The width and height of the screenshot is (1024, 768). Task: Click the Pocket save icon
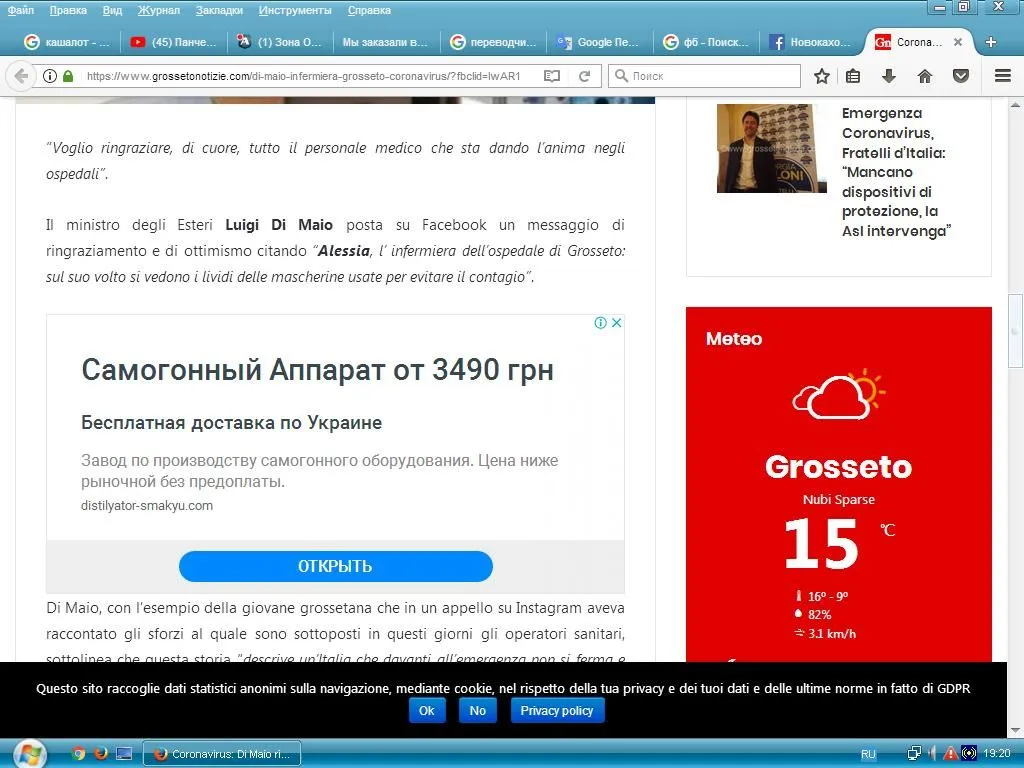point(960,76)
